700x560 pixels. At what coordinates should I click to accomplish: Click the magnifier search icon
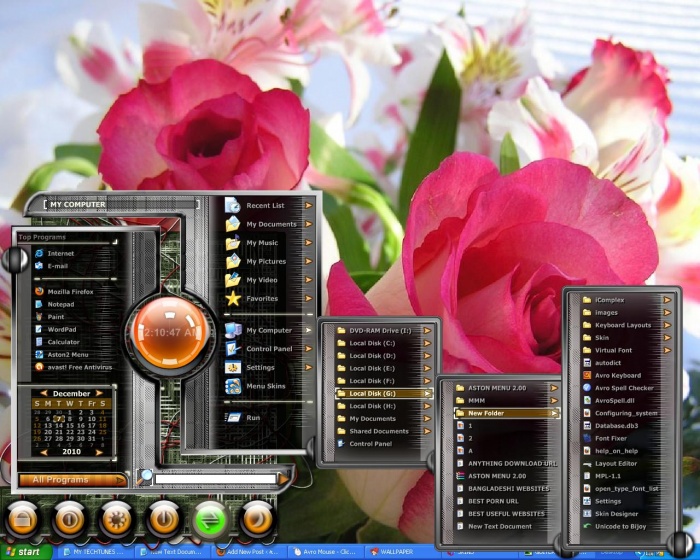[x=145, y=477]
